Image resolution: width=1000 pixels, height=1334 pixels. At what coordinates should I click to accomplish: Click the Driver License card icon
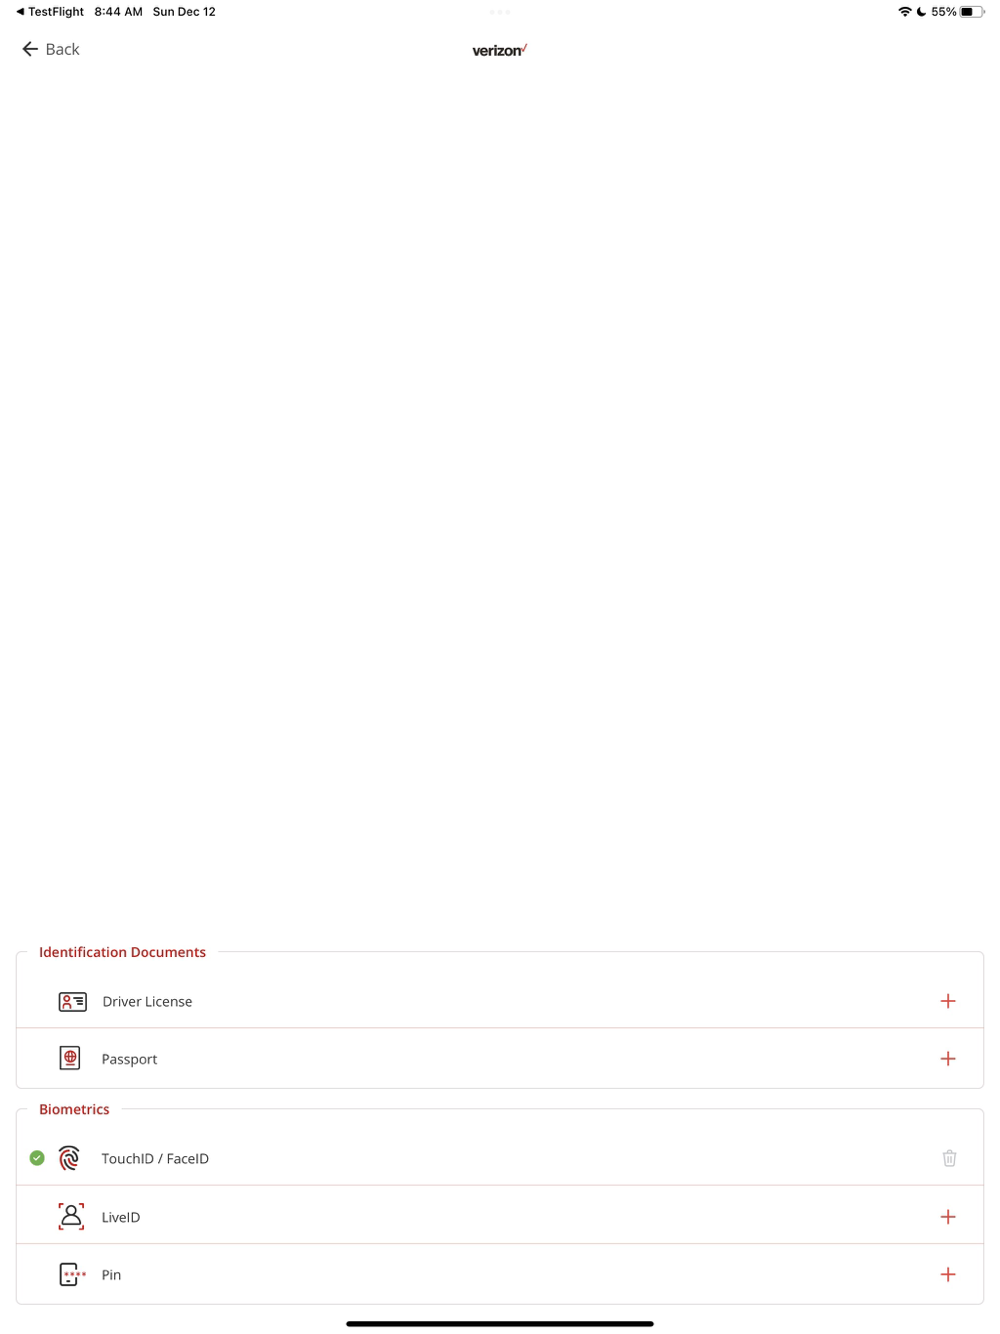coord(72,1001)
